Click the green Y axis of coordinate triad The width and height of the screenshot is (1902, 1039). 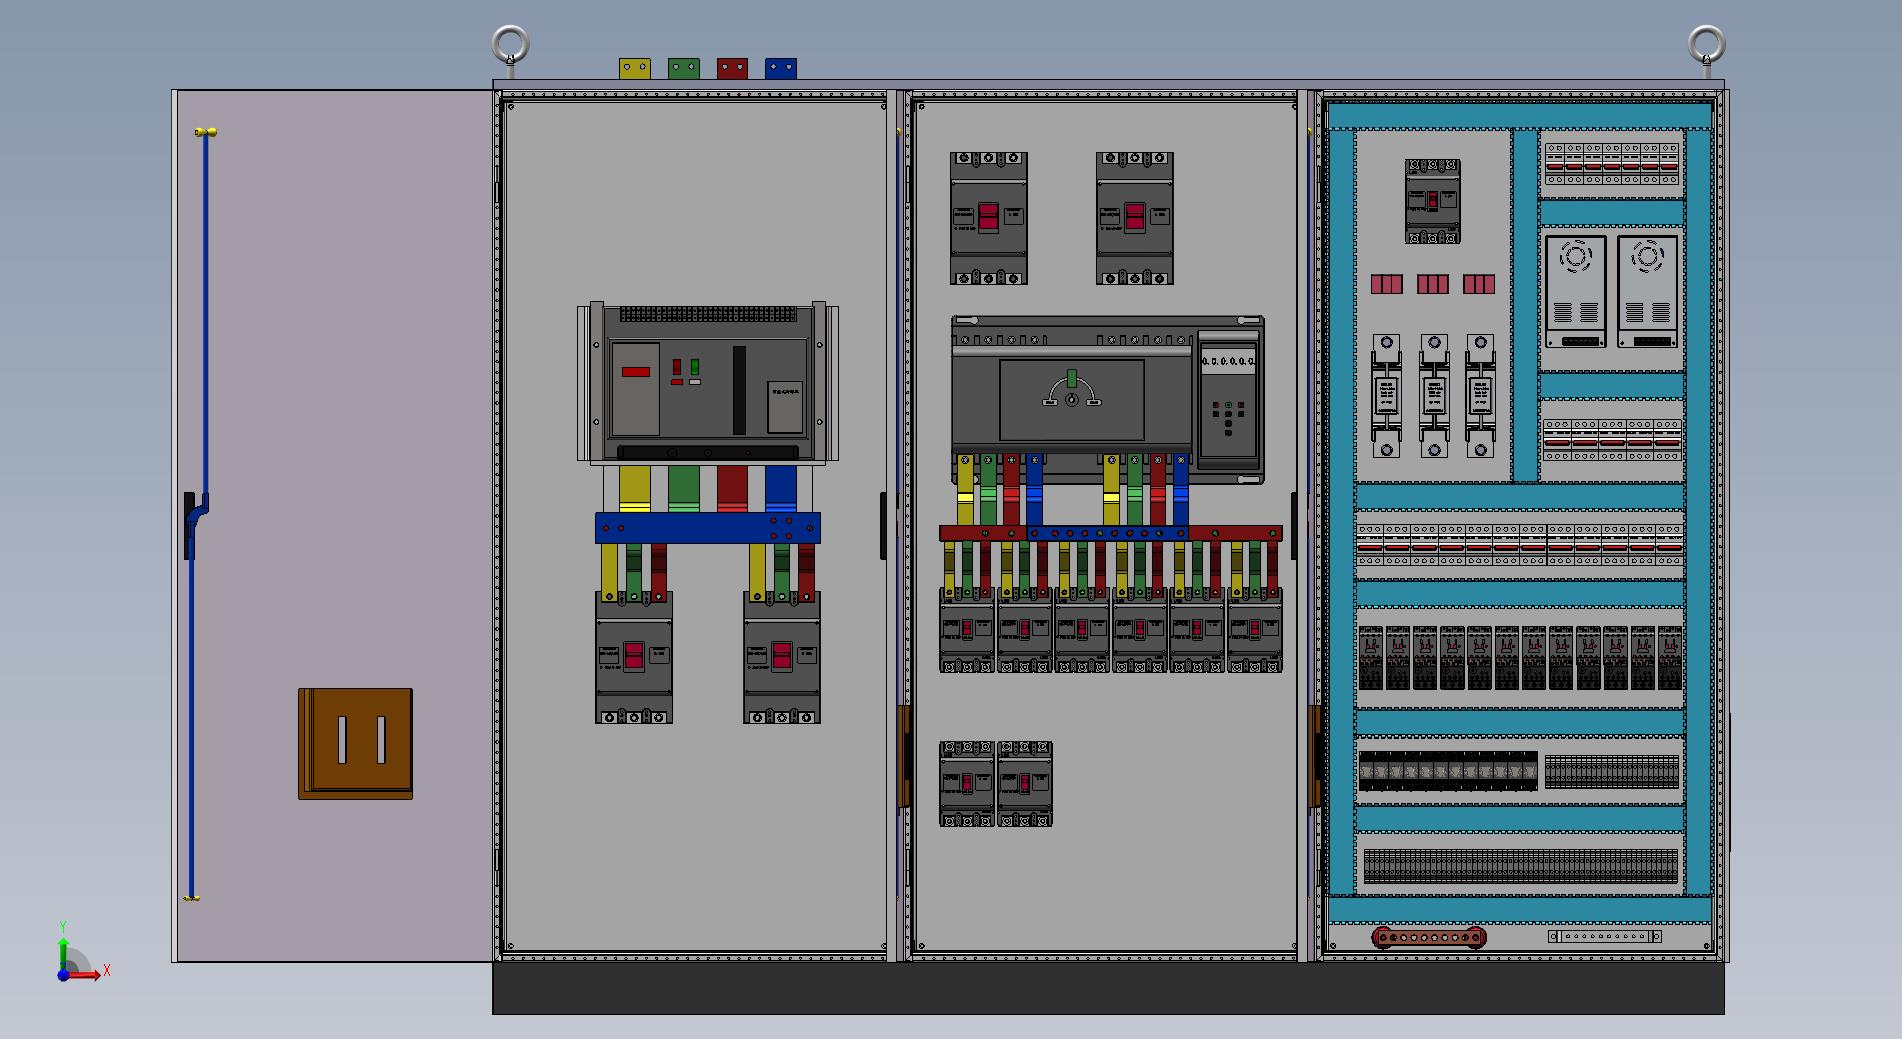(63, 955)
